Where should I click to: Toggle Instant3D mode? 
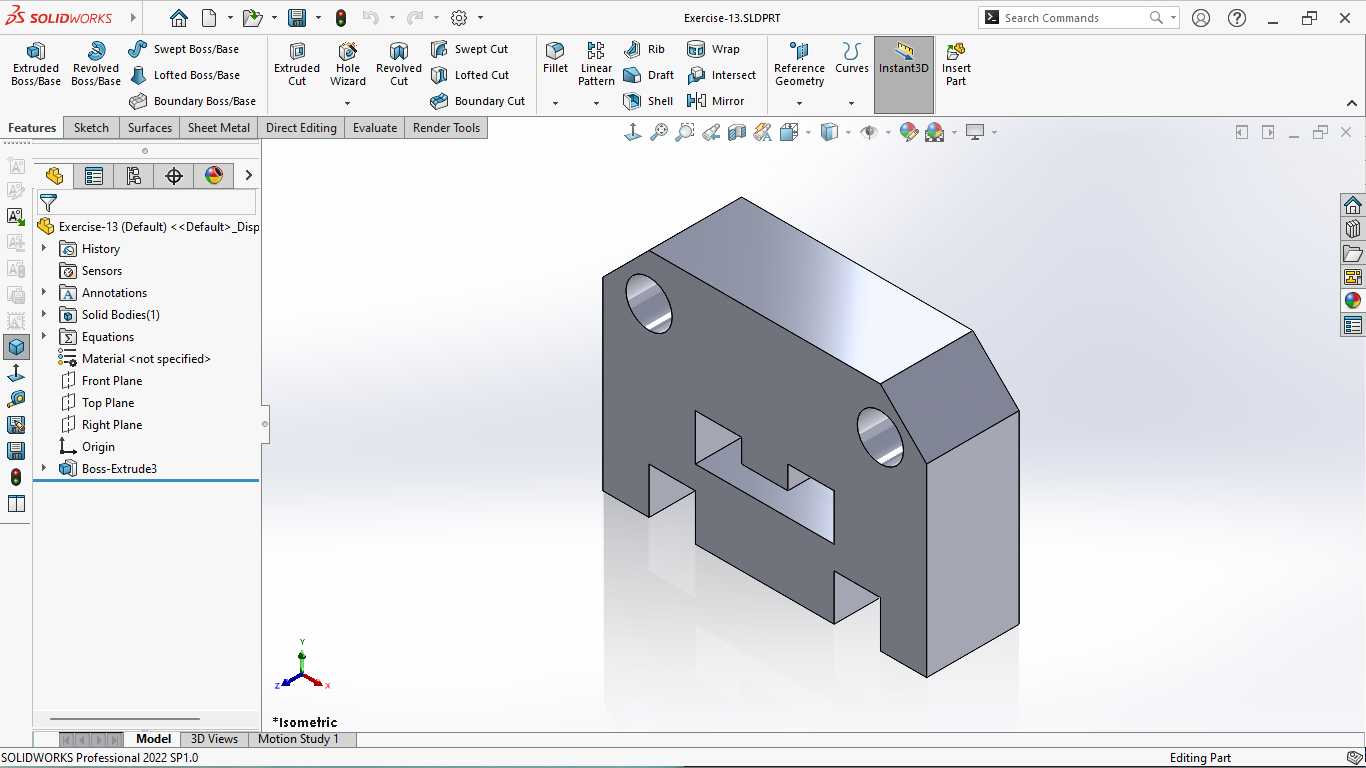point(904,75)
